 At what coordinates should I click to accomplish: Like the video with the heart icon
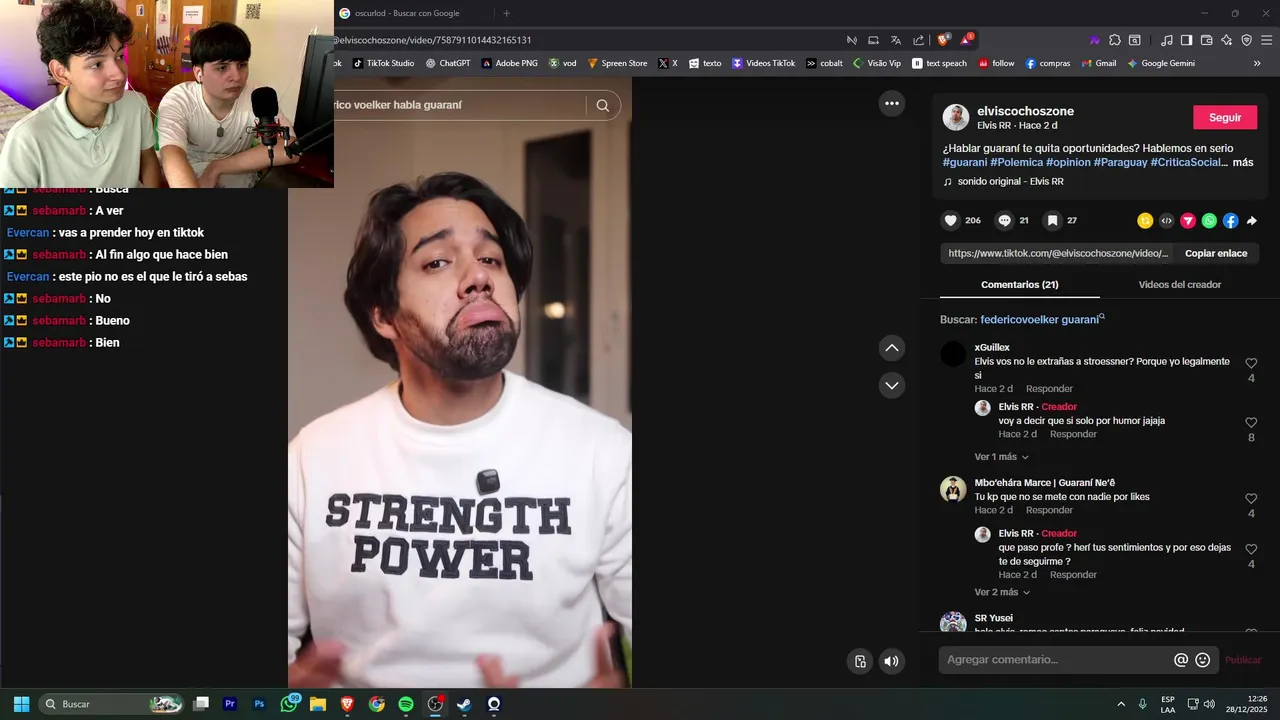(951, 221)
